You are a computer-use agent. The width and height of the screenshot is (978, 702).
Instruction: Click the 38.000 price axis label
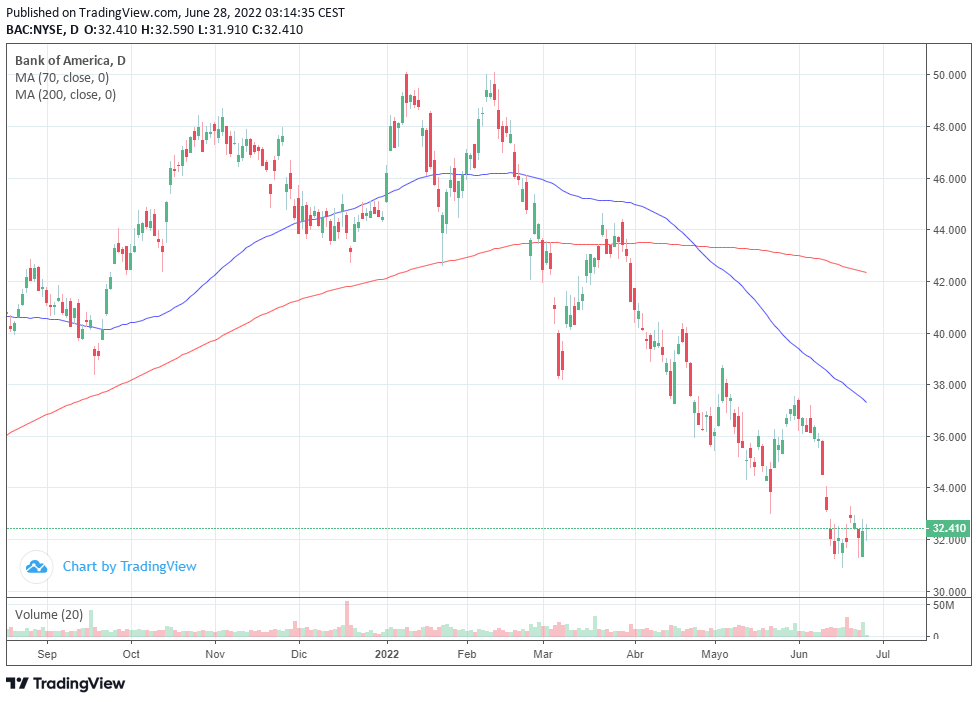tap(949, 385)
